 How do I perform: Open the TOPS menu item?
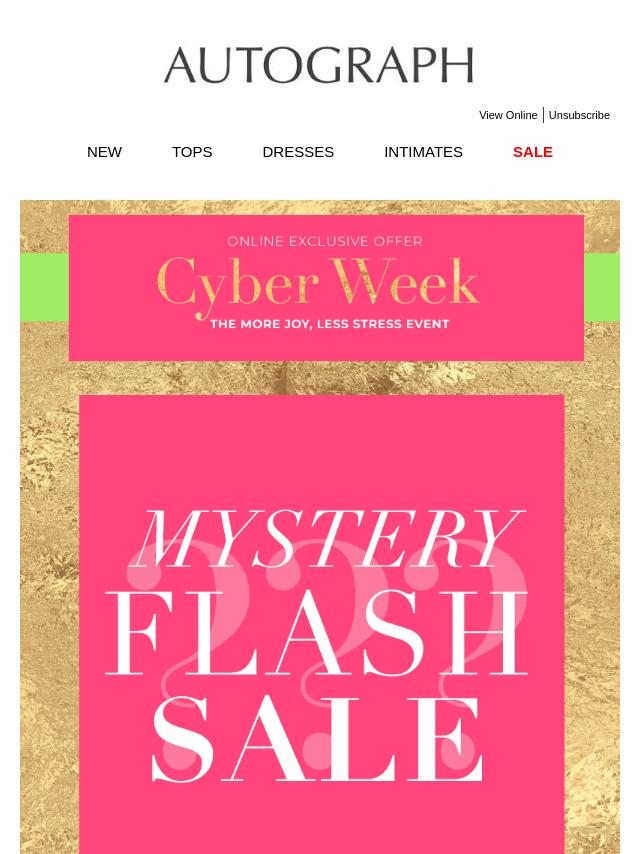pos(192,152)
